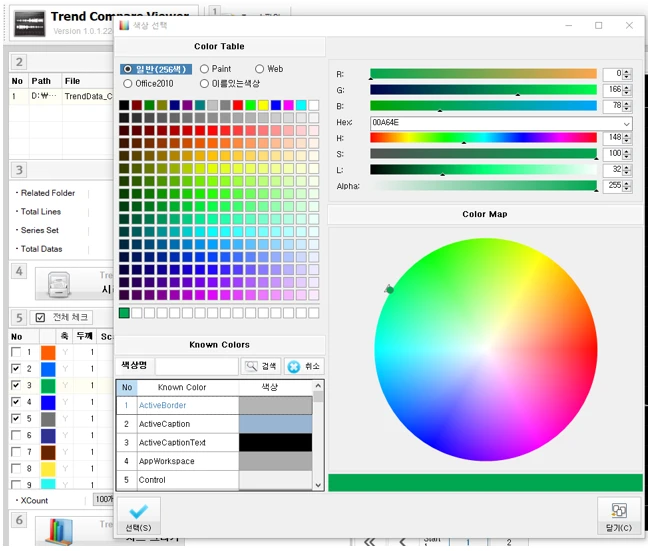Viewport: 652px width, 551px height.
Task: Click the R value stepper arrows
Action: 627,74
